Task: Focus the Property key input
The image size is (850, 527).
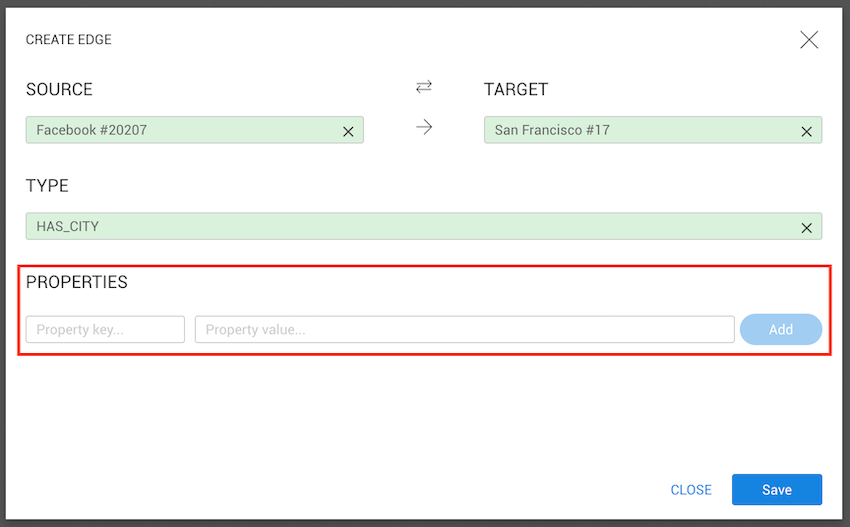Action: coord(105,330)
